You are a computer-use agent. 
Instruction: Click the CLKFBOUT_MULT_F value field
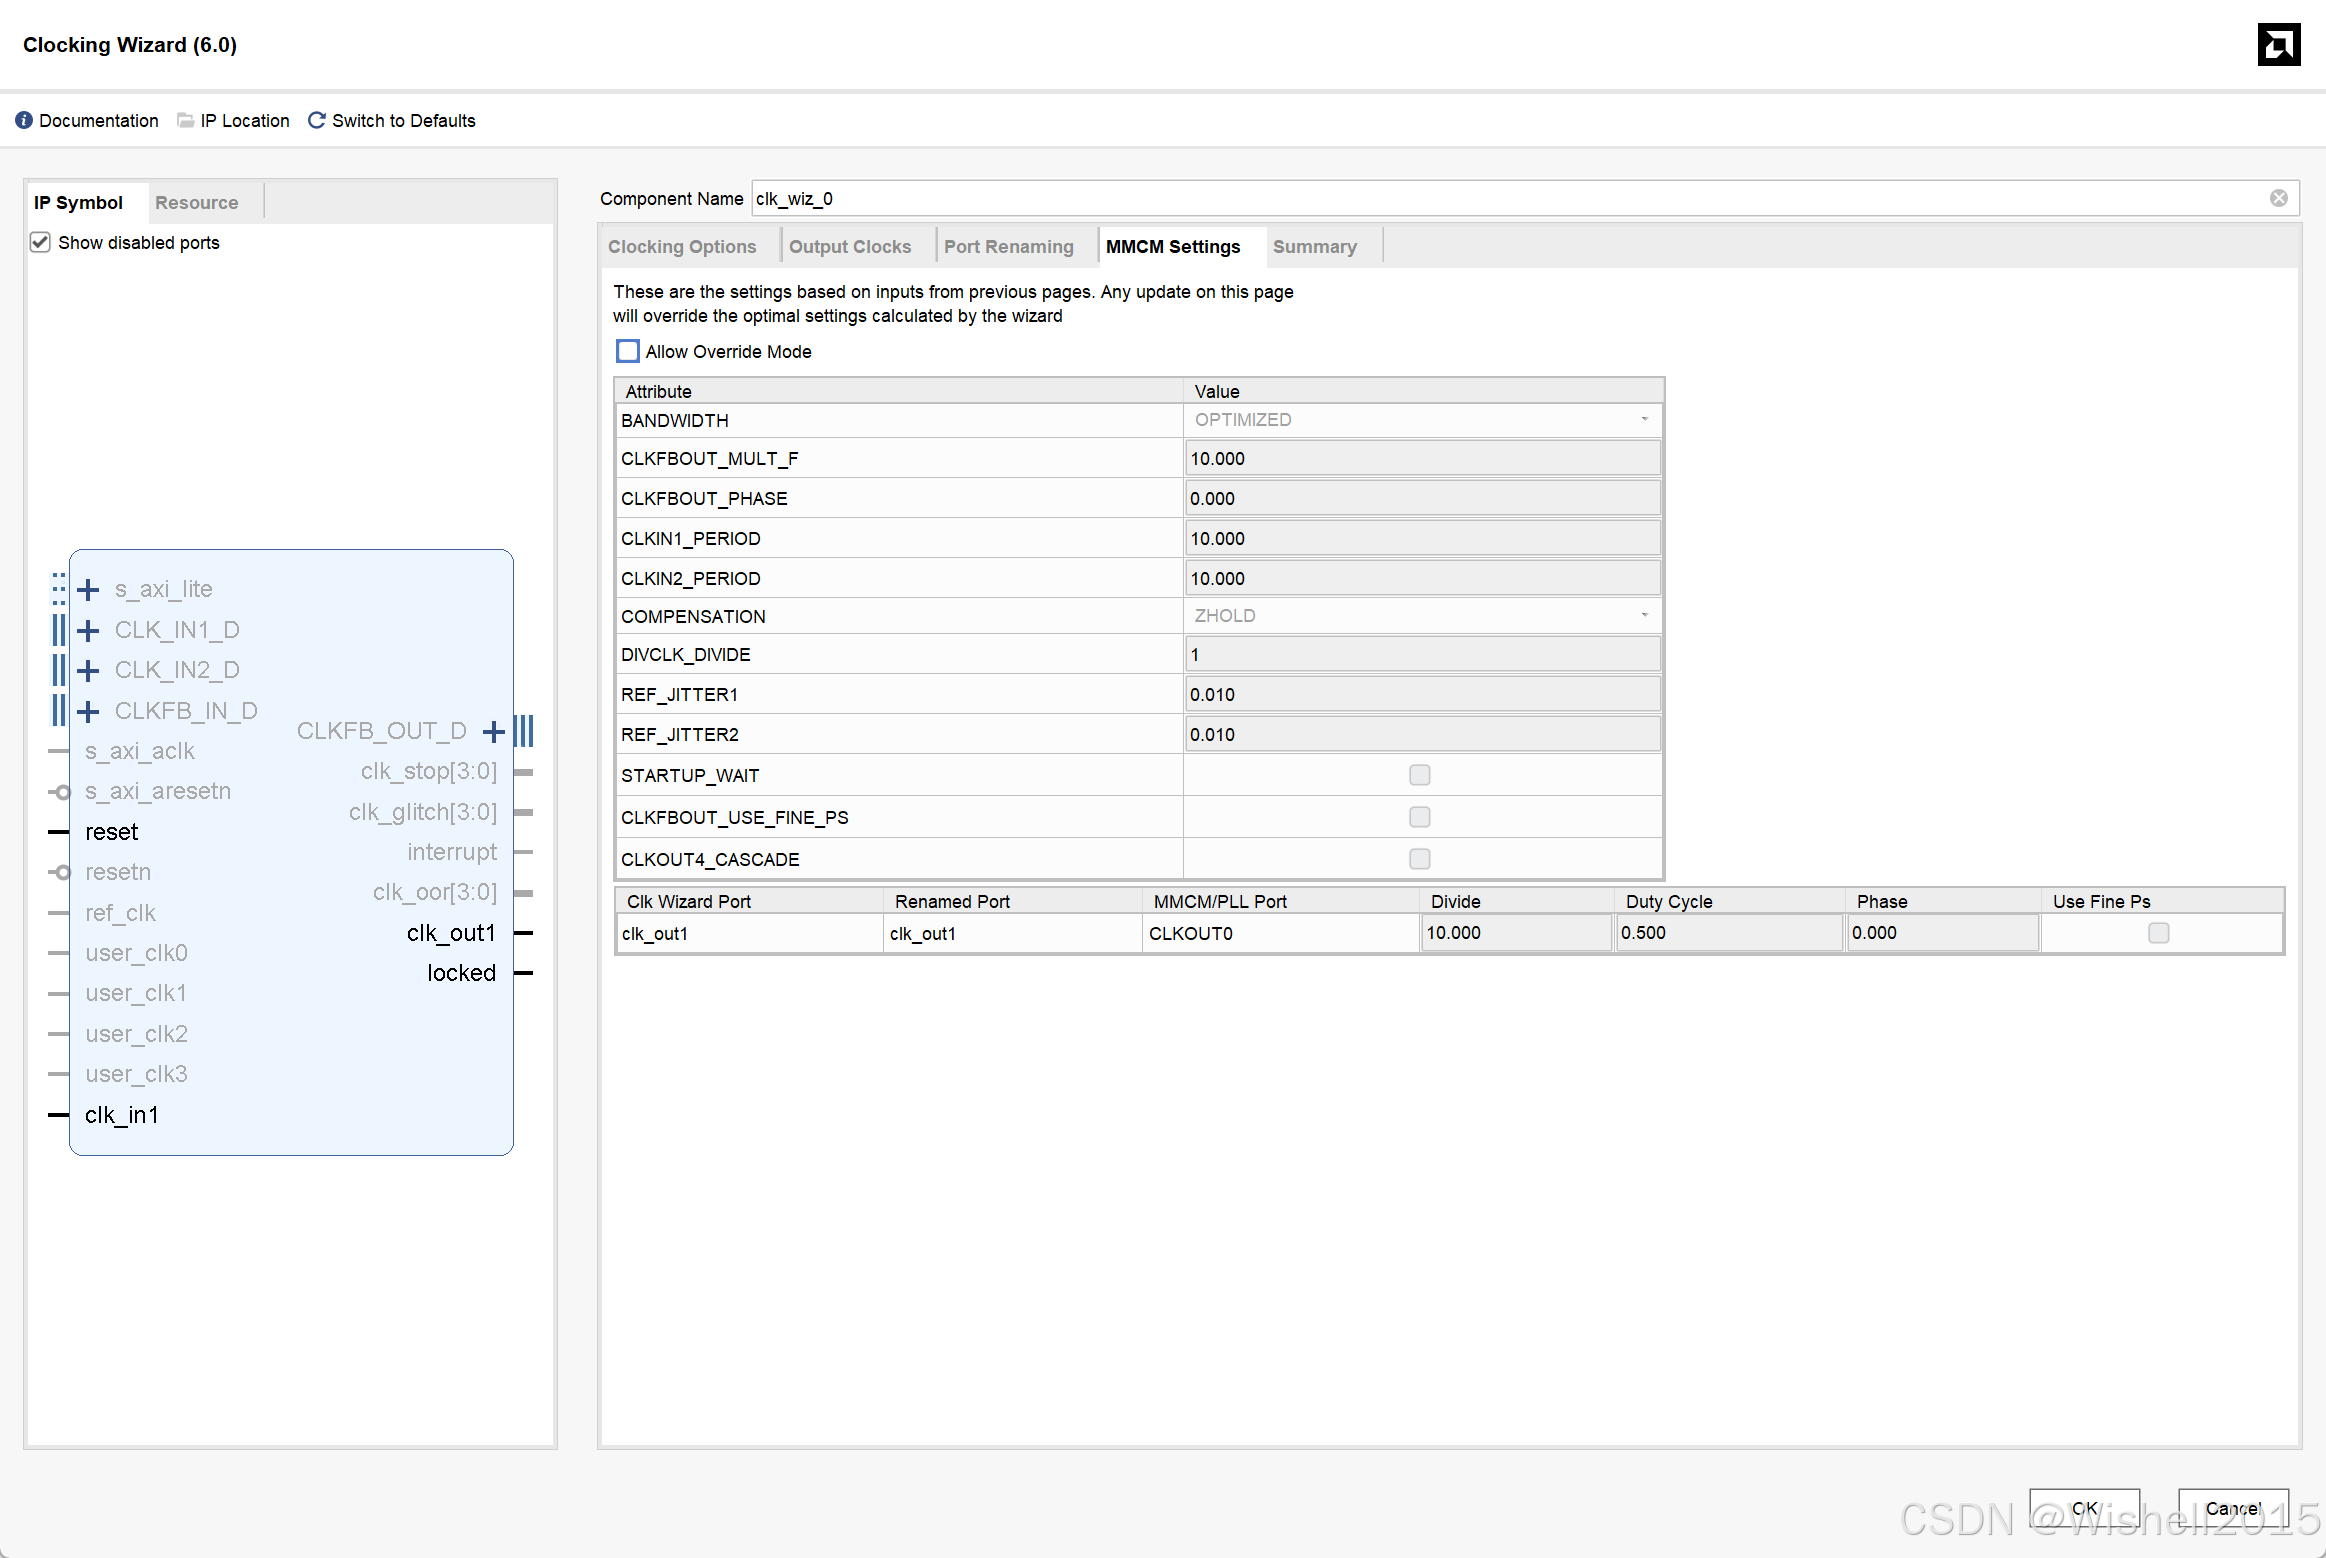click(x=1422, y=459)
